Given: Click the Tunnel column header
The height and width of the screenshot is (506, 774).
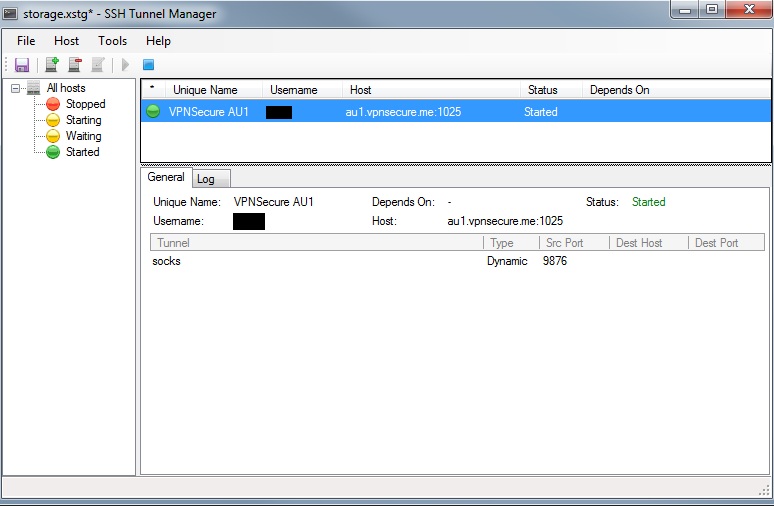Looking at the screenshot, I should pyautogui.click(x=317, y=243).
